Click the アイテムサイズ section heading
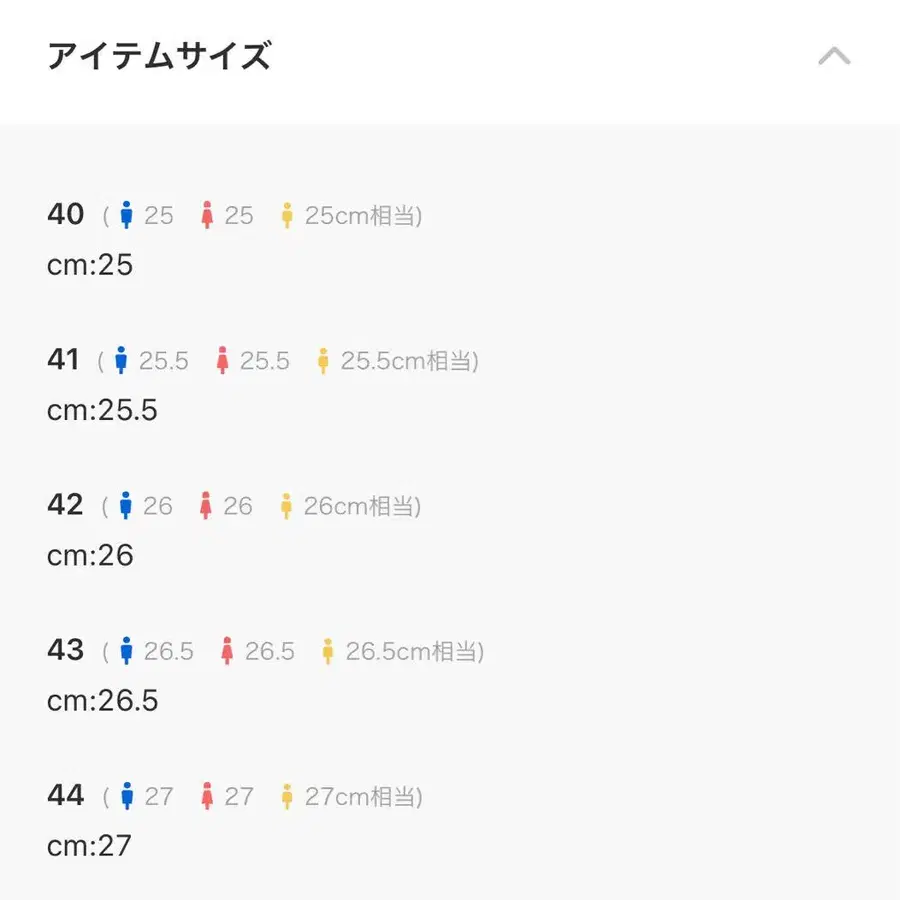 (x=159, y=57)
